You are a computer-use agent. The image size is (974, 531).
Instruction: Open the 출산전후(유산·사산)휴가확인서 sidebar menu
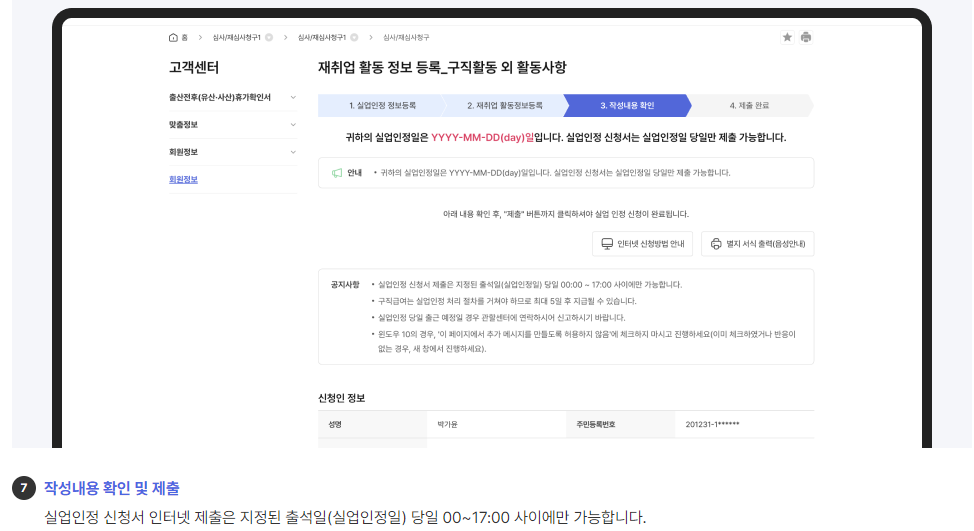(233, 98)
